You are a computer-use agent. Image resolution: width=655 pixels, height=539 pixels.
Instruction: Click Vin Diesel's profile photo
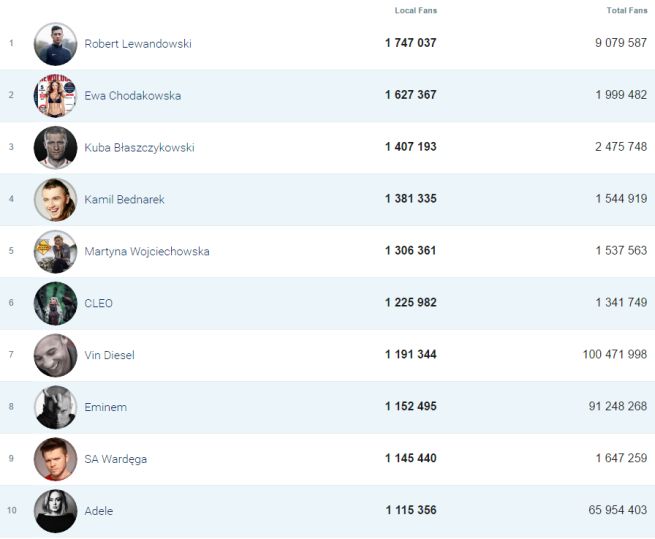click(x=55, y=356)
